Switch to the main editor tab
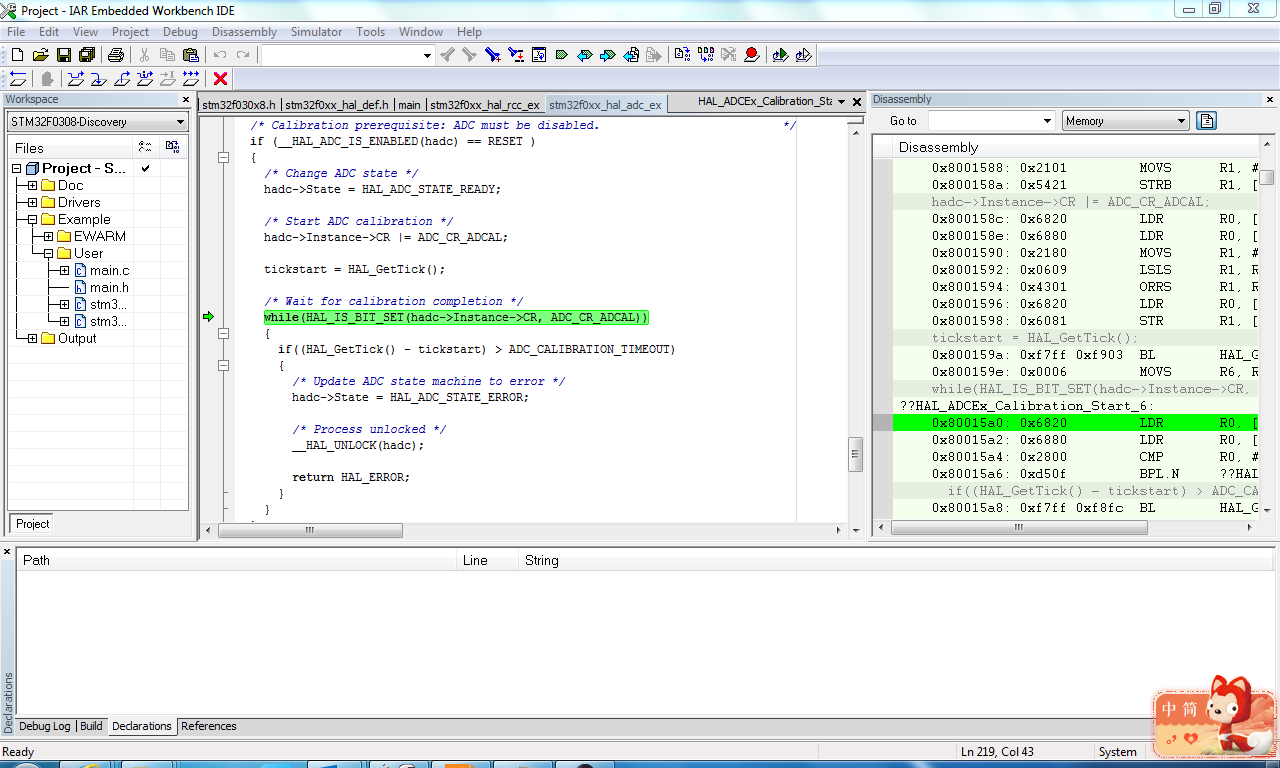The width and height of the screenshot is (1280, 768). pos(409,104)
